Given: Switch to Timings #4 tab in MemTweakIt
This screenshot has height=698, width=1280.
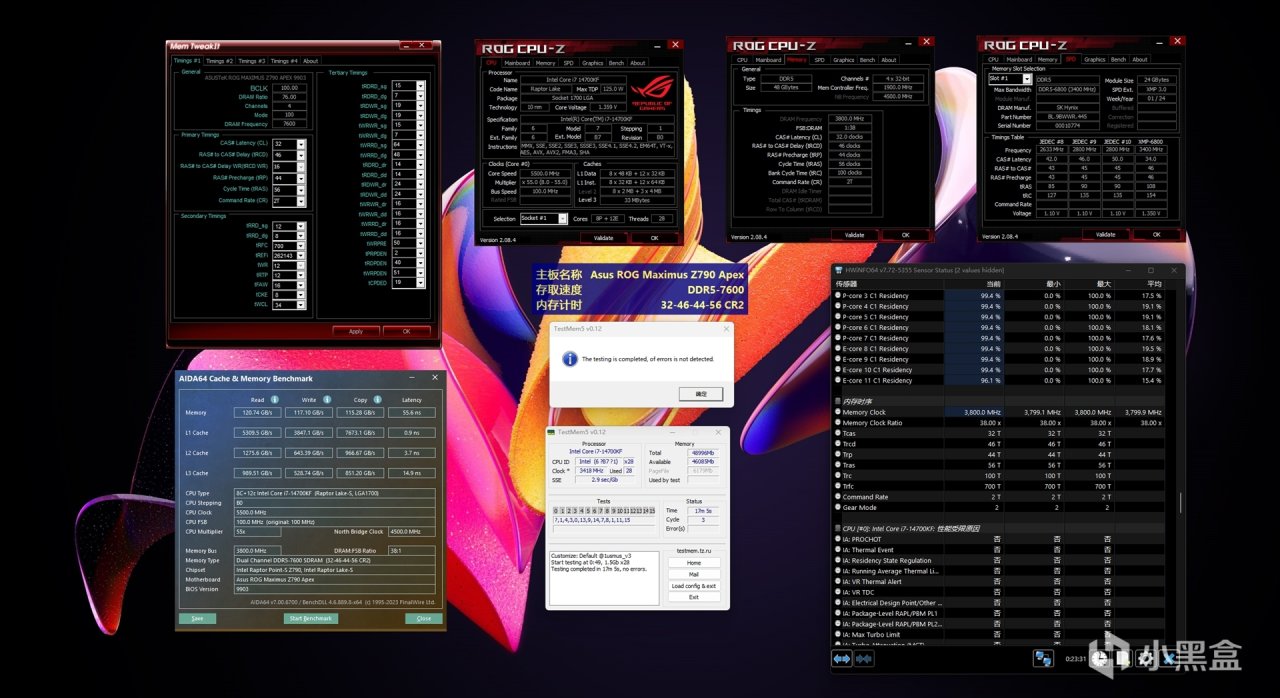Looking at the screenshot, I should [285, 61].
